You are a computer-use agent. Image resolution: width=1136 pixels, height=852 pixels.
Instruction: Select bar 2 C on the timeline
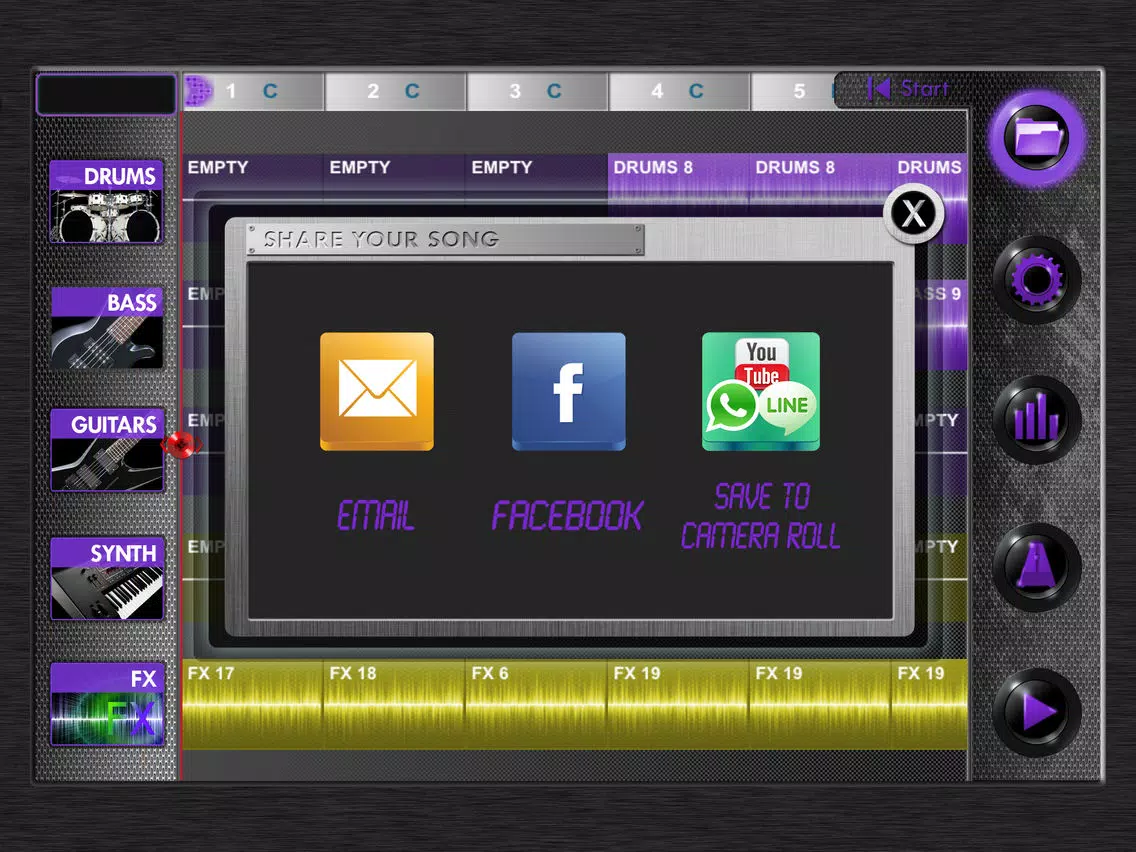(x=396, y=91)
